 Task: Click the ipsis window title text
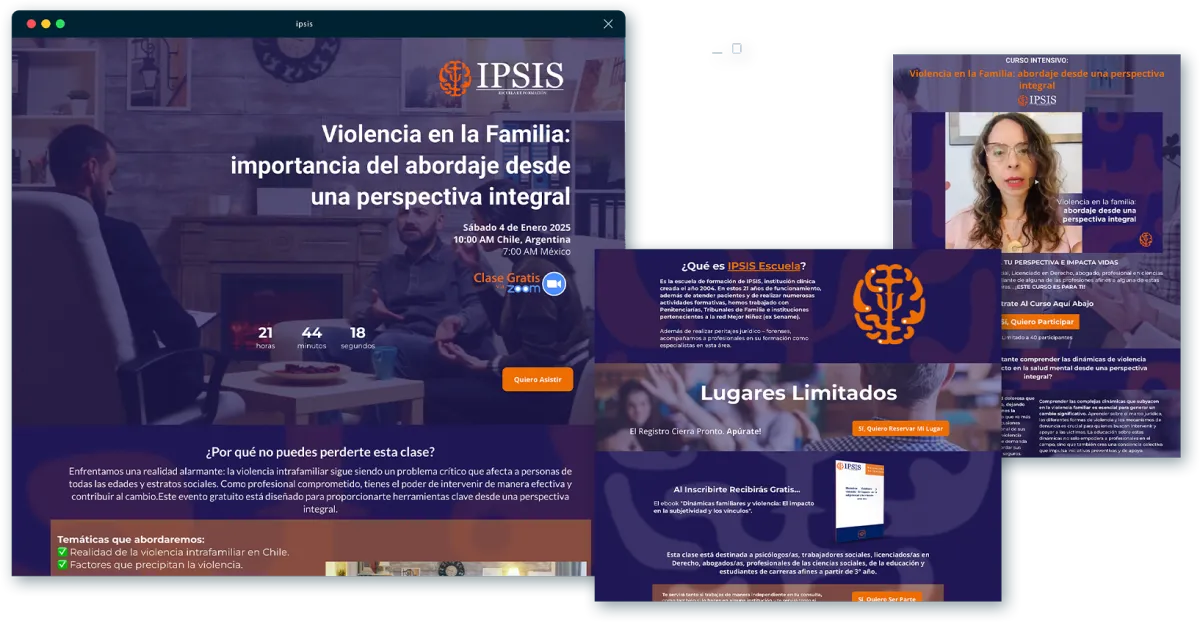coord(304,24)
